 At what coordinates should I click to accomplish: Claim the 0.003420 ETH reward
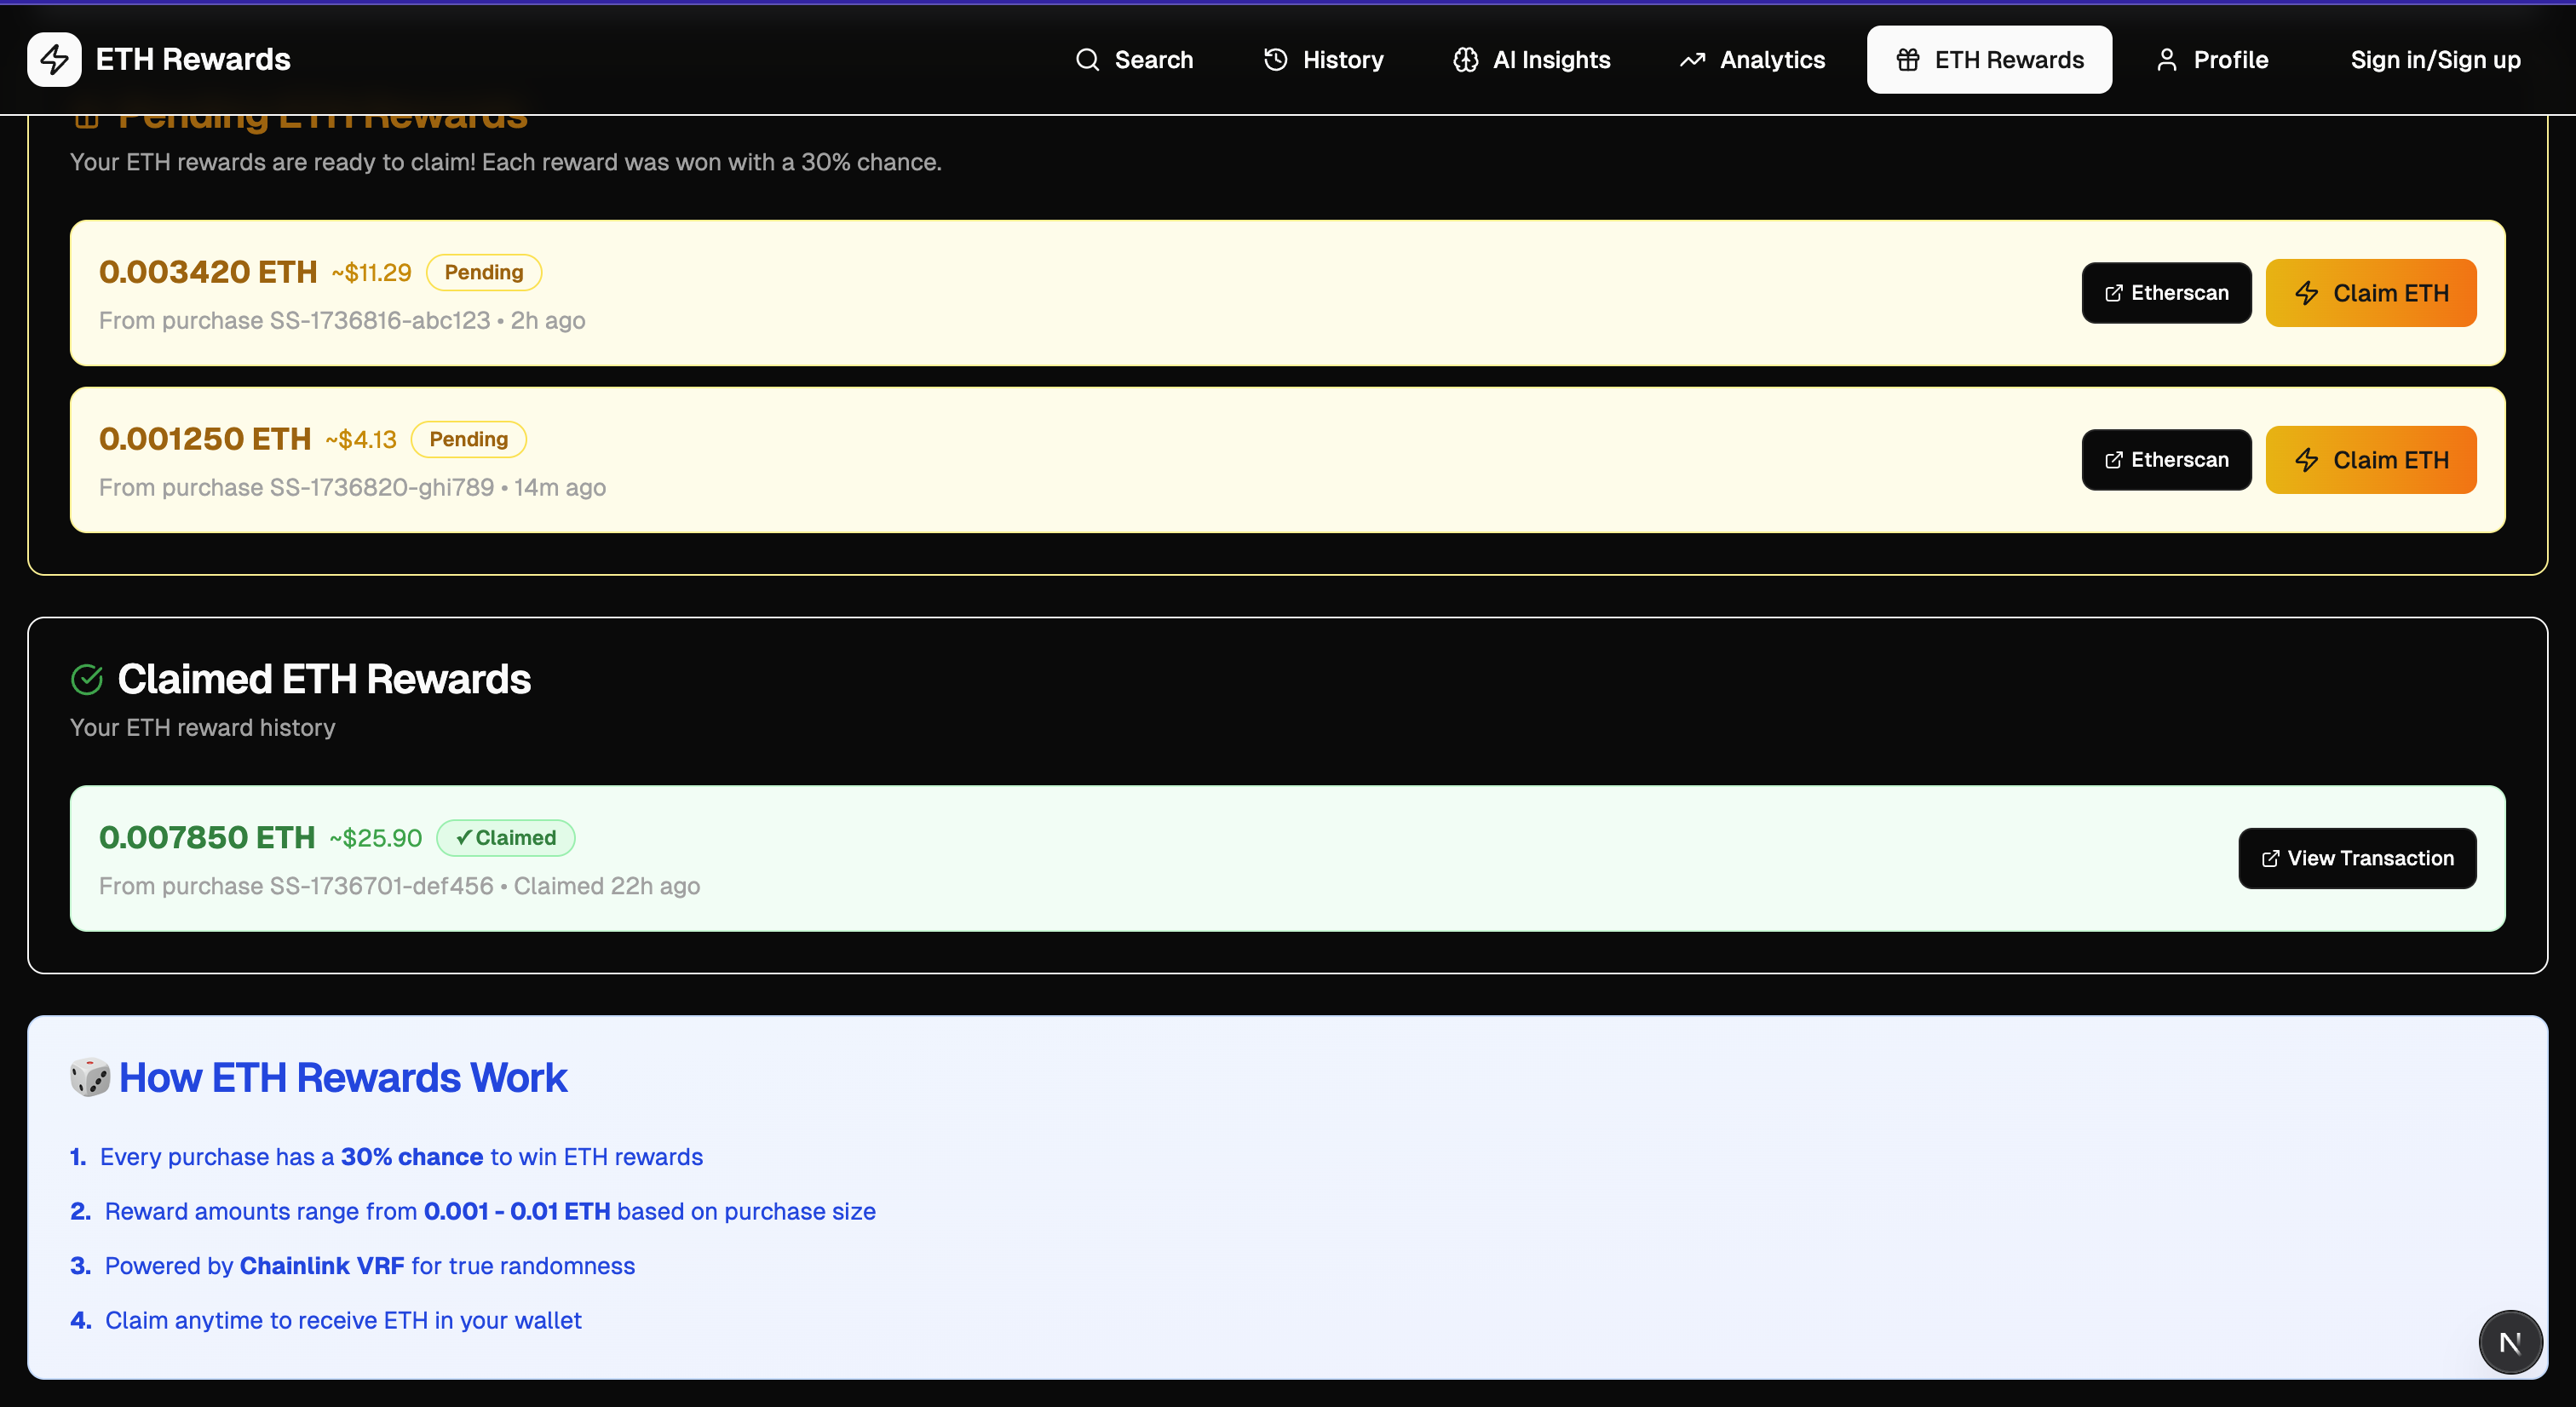coord(2370,293)
